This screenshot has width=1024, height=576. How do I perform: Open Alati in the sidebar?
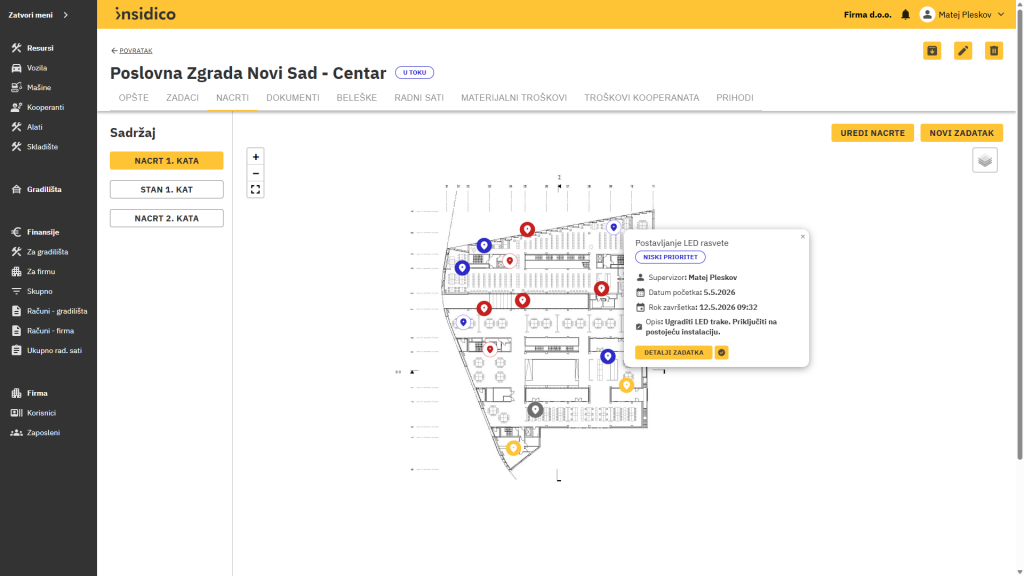click(x=35, y=127)
